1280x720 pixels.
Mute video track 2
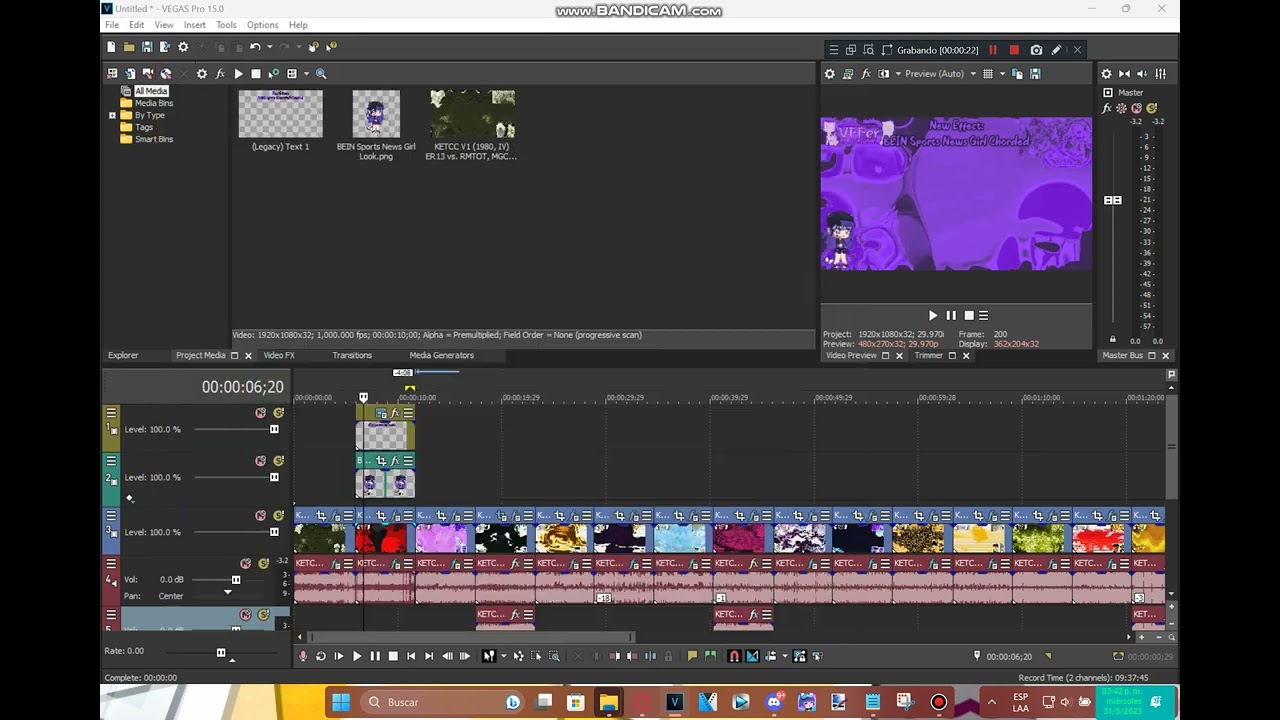pyautogui.click(x=260, y=461)
